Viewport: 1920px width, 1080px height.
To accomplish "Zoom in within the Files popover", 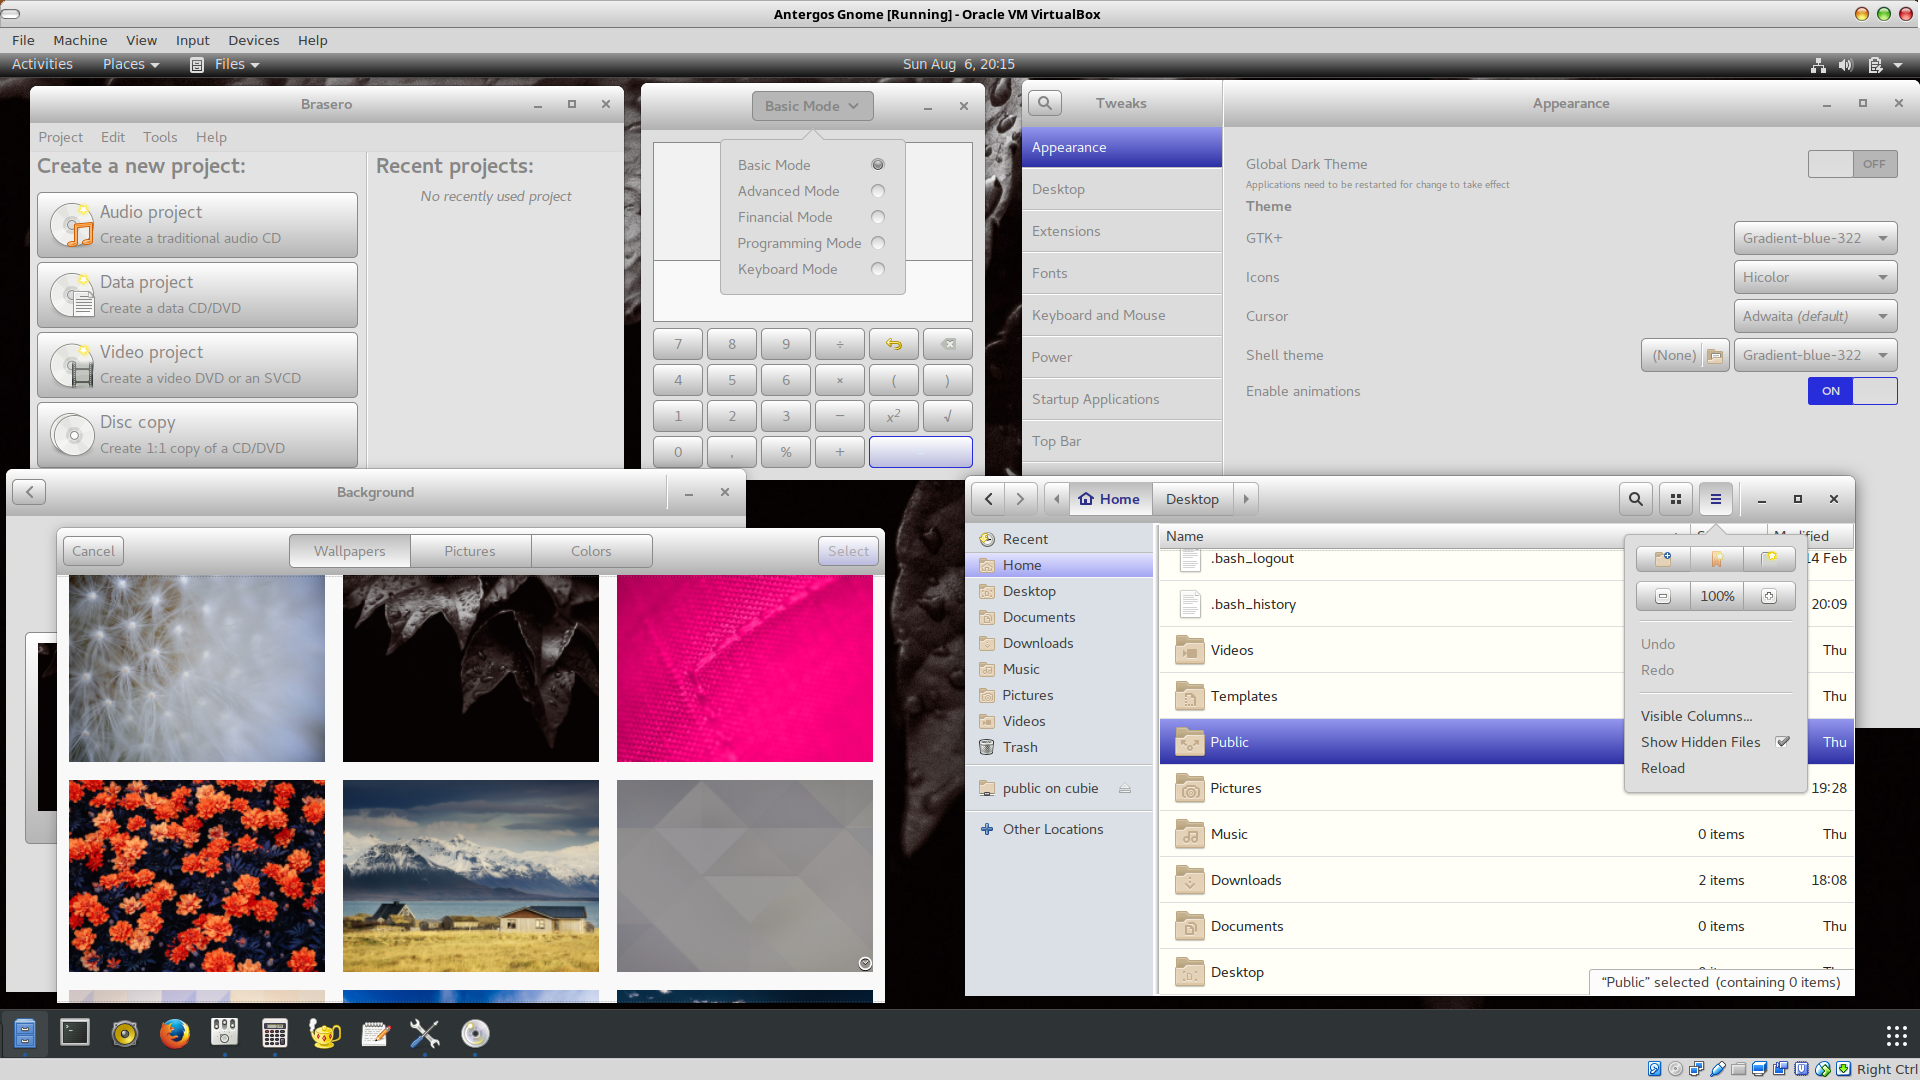I will pos(1770,596).
